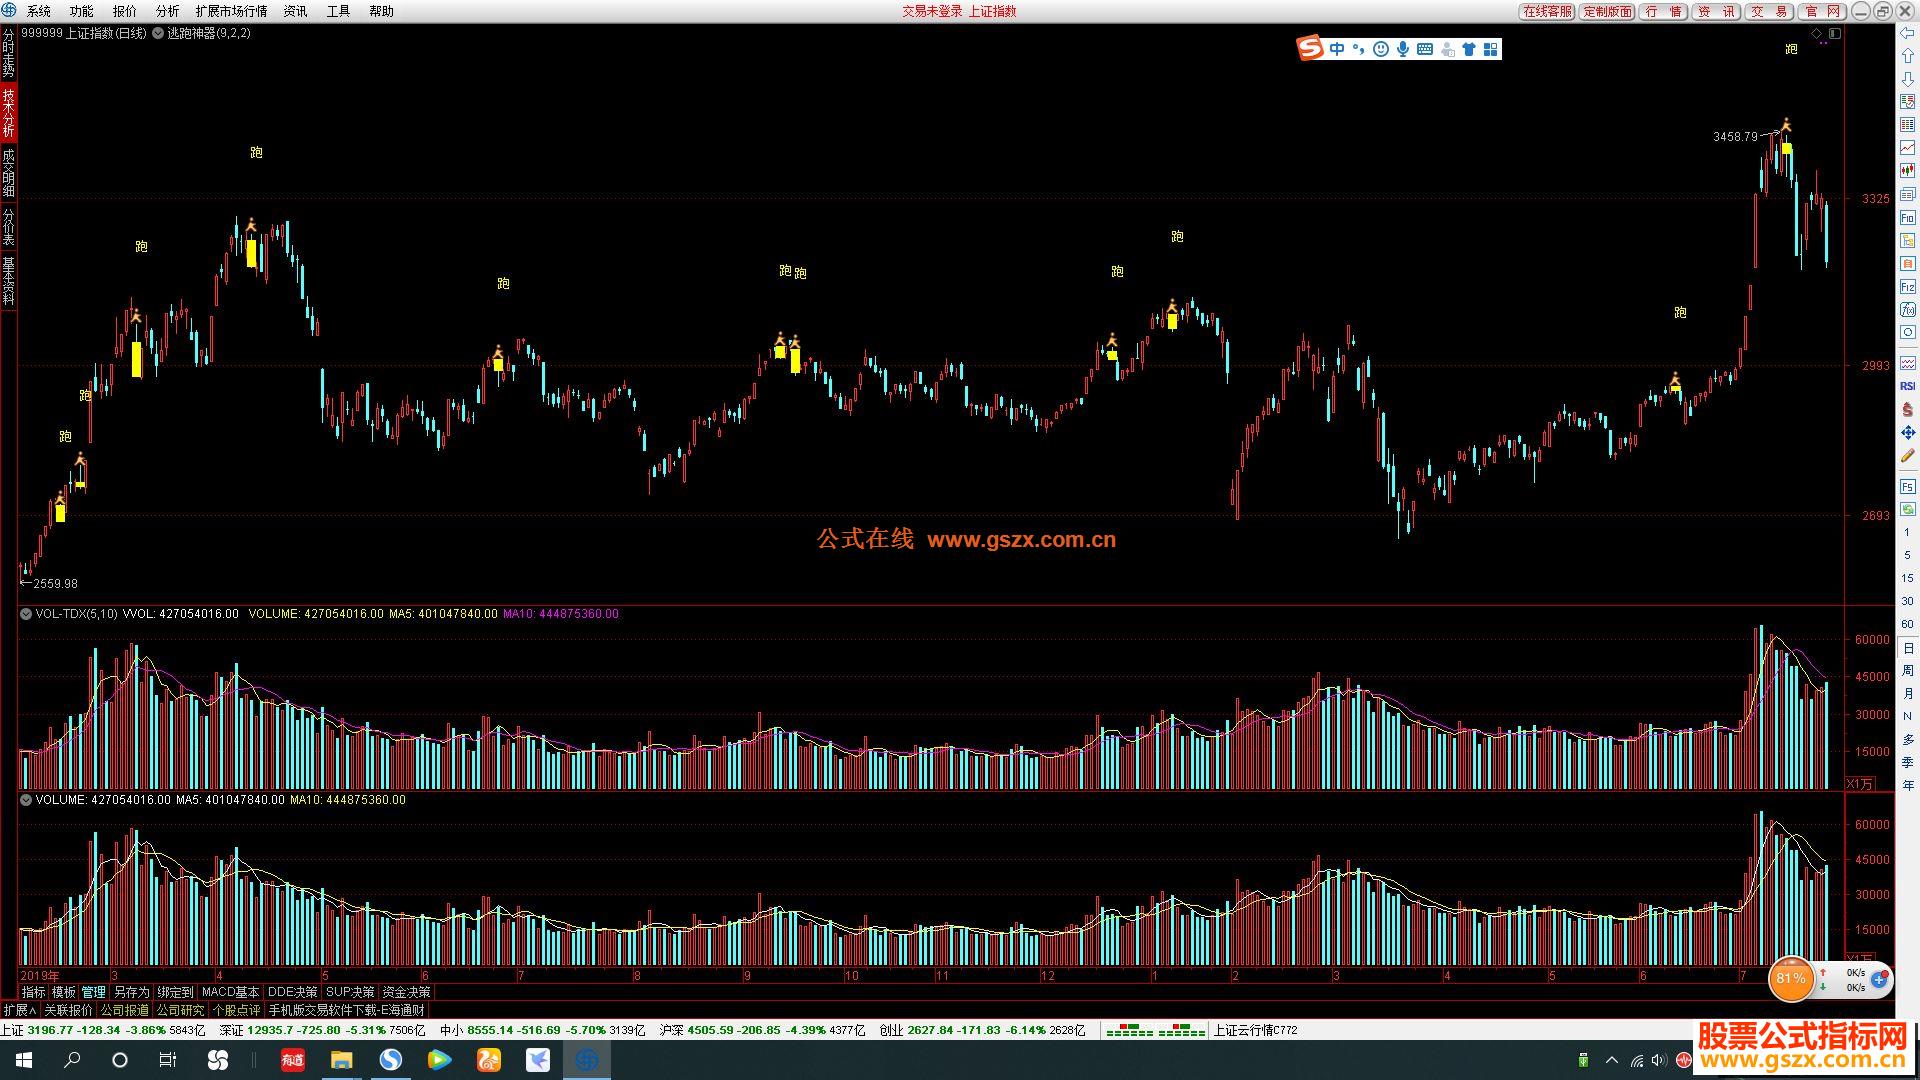Open Windows Start menu

coord(24,1060)
